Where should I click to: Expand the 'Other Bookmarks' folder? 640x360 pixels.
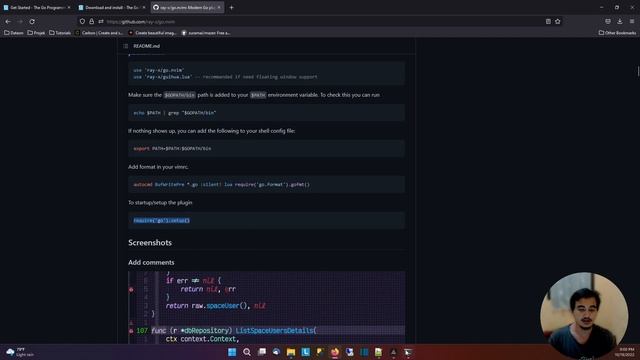click(x=617, y=33)
